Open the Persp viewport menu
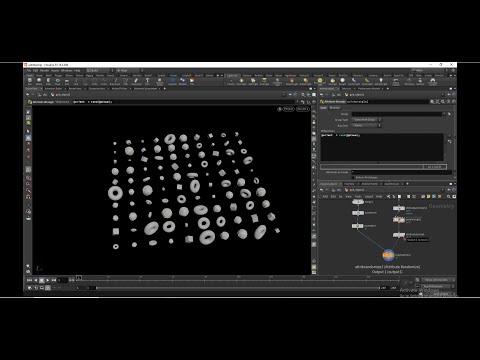The image size is (480, 360). pyautogui.click(x=289, y=109)
